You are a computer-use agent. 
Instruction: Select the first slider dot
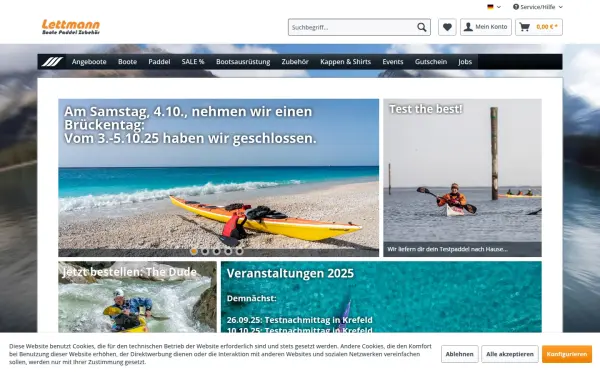click(194, 251)
